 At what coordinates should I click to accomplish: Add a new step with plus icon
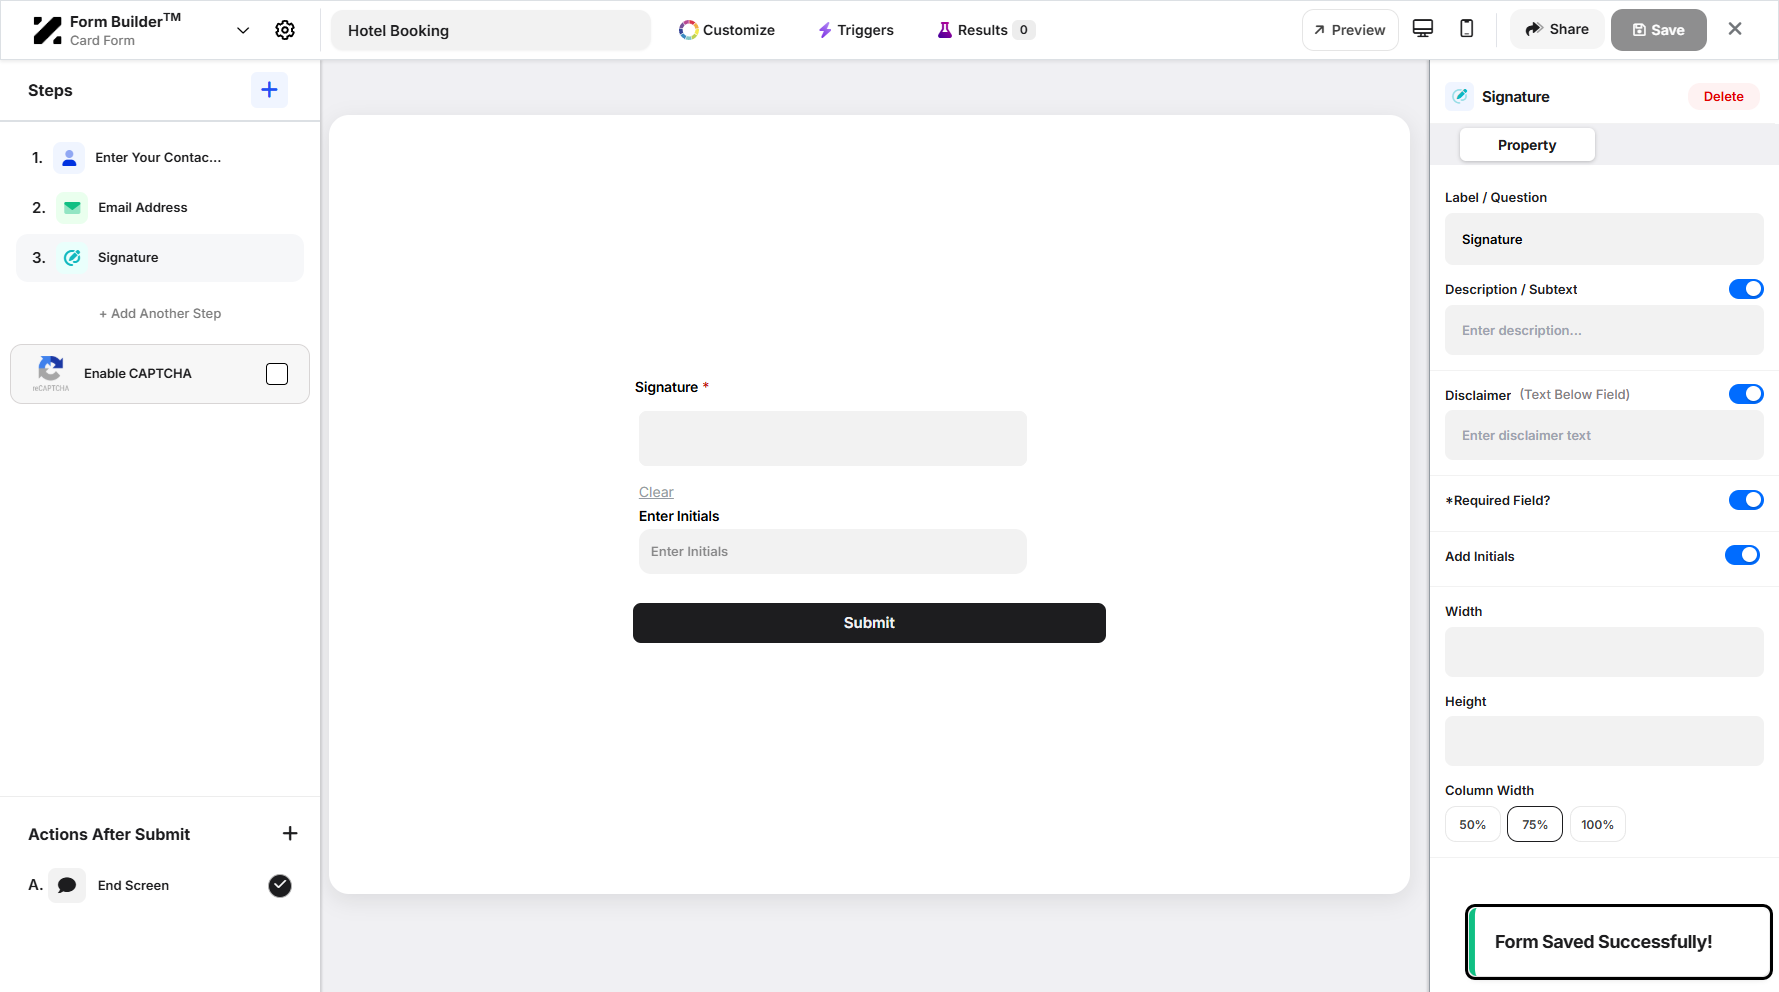(269, 90)
